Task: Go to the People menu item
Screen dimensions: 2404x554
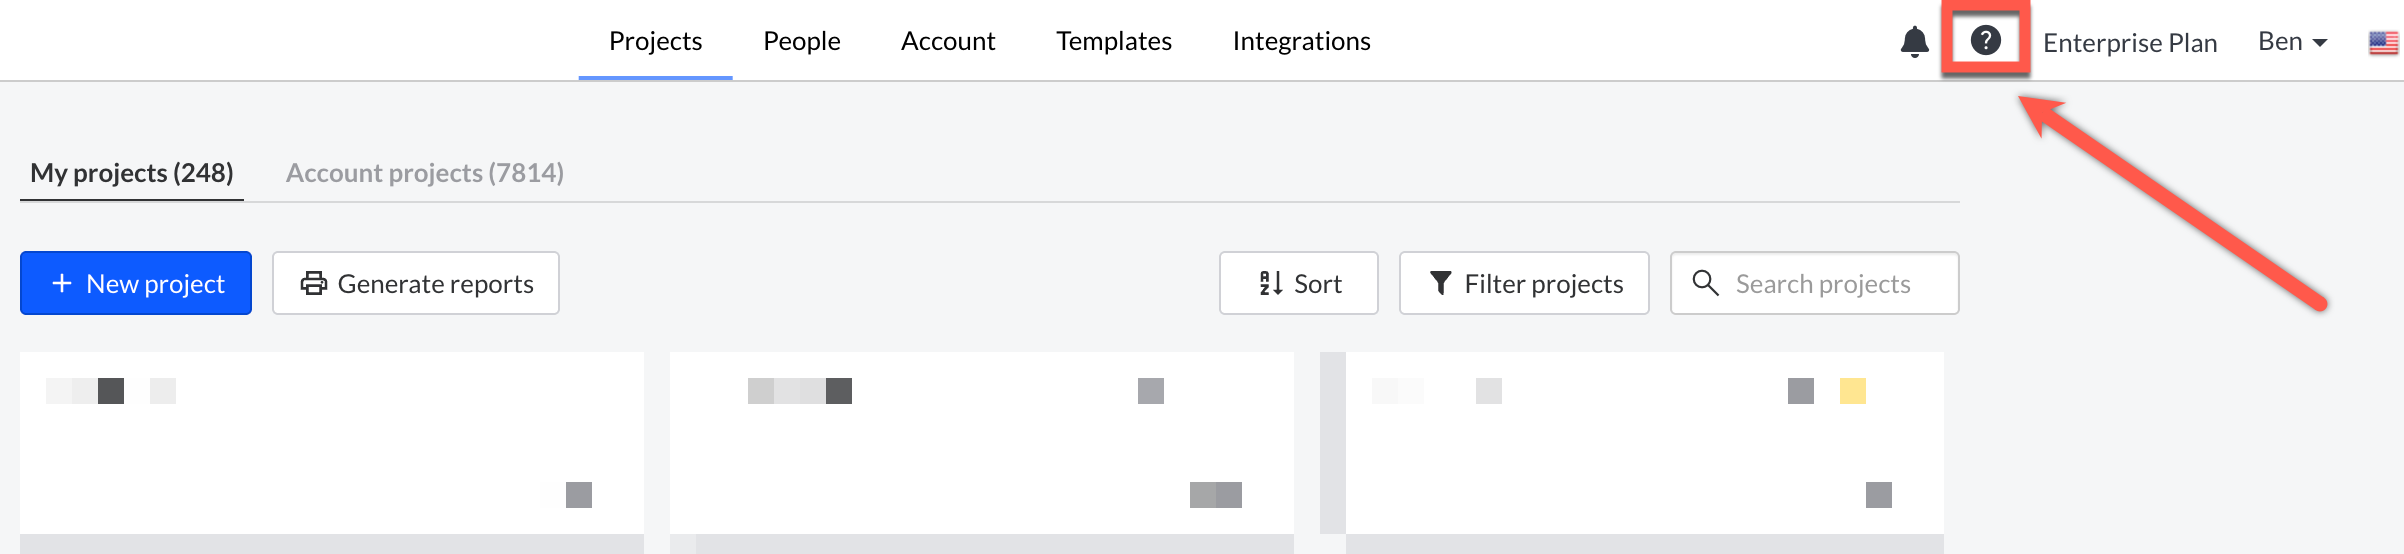Action: [801, 41]
